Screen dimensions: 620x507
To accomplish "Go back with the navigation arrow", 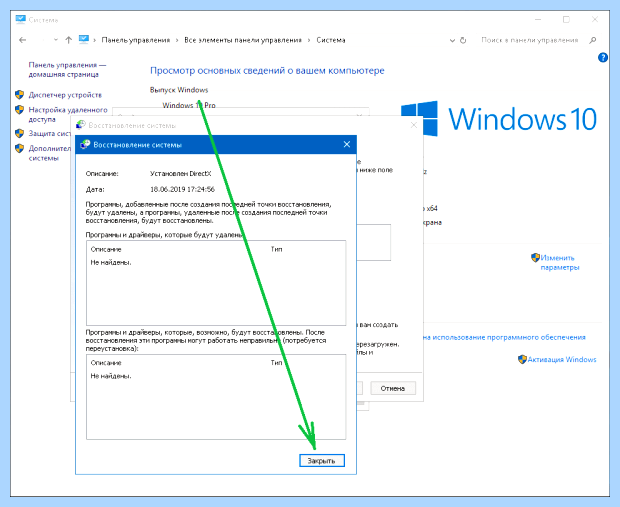I will tap(23, 40).
